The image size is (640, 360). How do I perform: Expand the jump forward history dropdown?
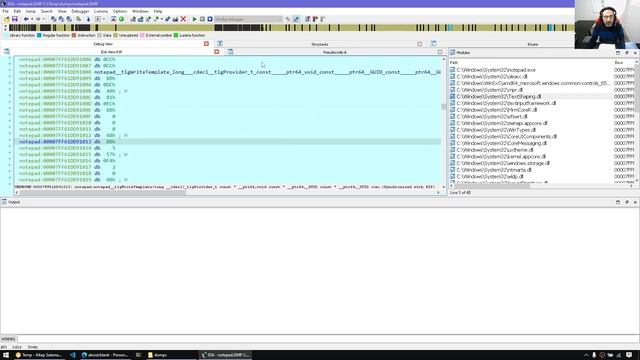point(43,19)
